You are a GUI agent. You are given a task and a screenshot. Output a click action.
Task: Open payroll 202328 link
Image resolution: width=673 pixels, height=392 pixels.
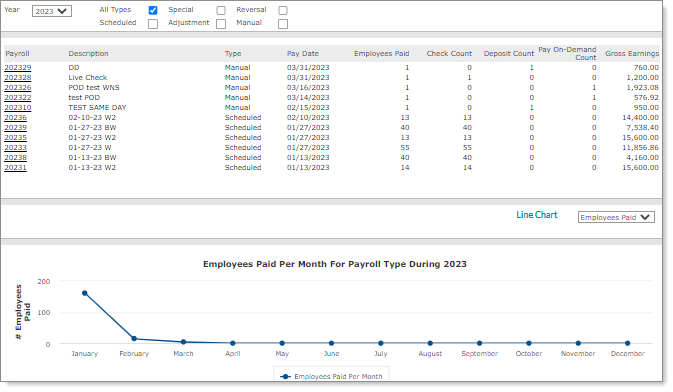18,78
